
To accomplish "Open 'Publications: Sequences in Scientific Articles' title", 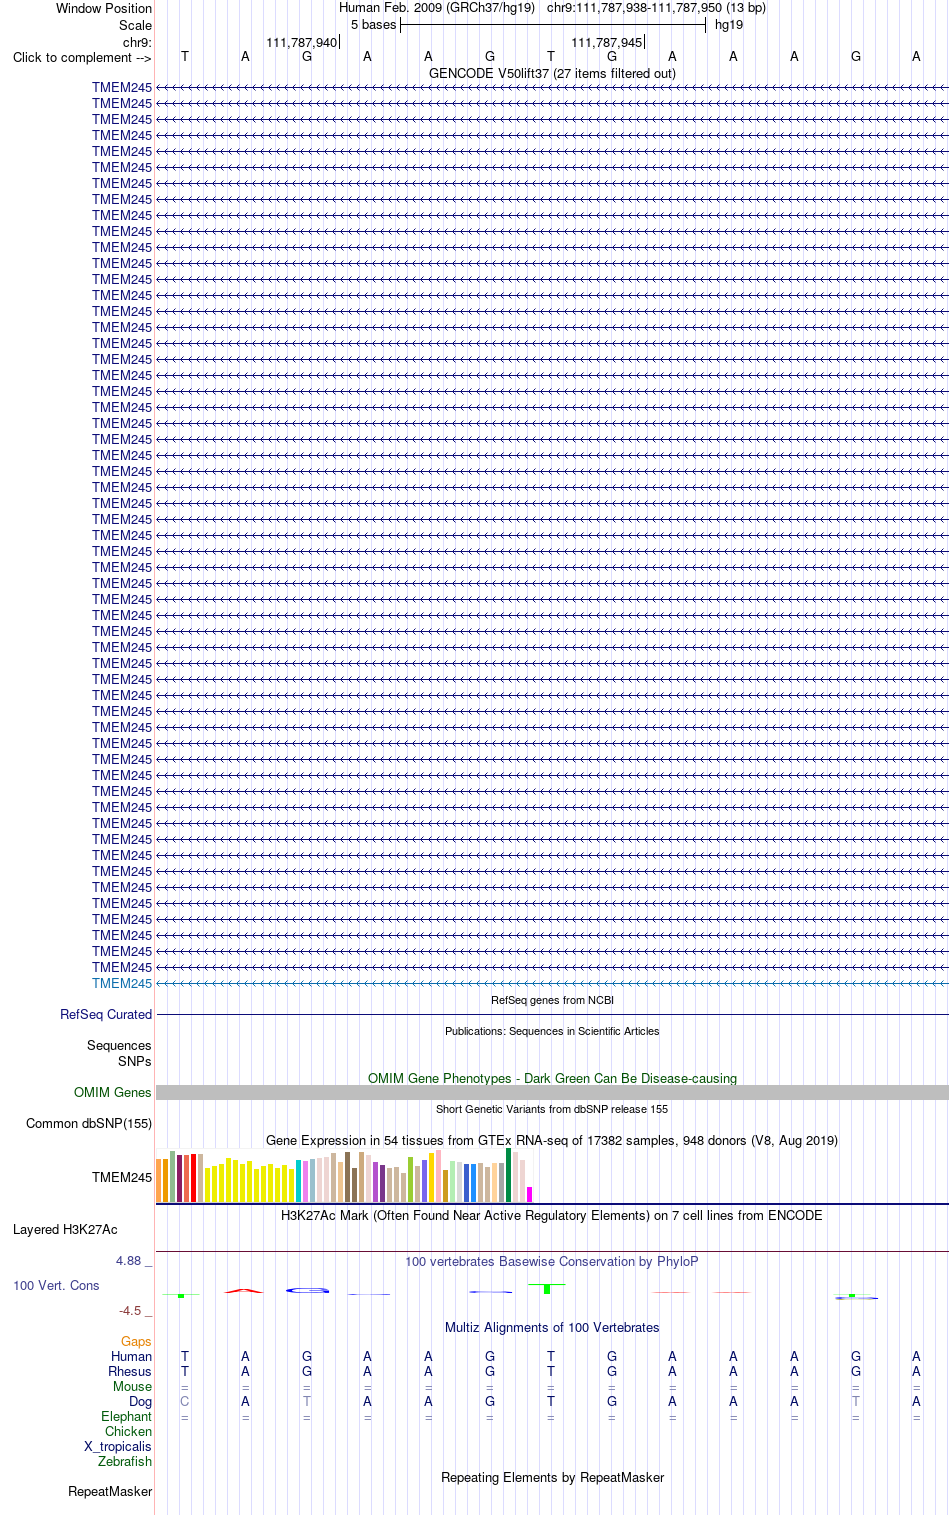I will point(552,1031).
